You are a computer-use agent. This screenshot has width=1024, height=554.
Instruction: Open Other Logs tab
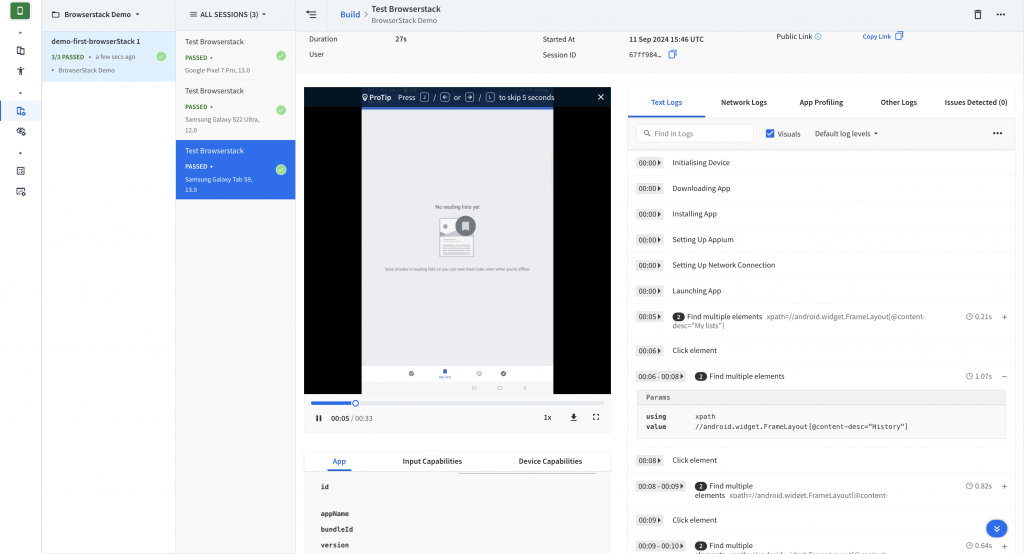pyautogui.click(x=899, y=103)
